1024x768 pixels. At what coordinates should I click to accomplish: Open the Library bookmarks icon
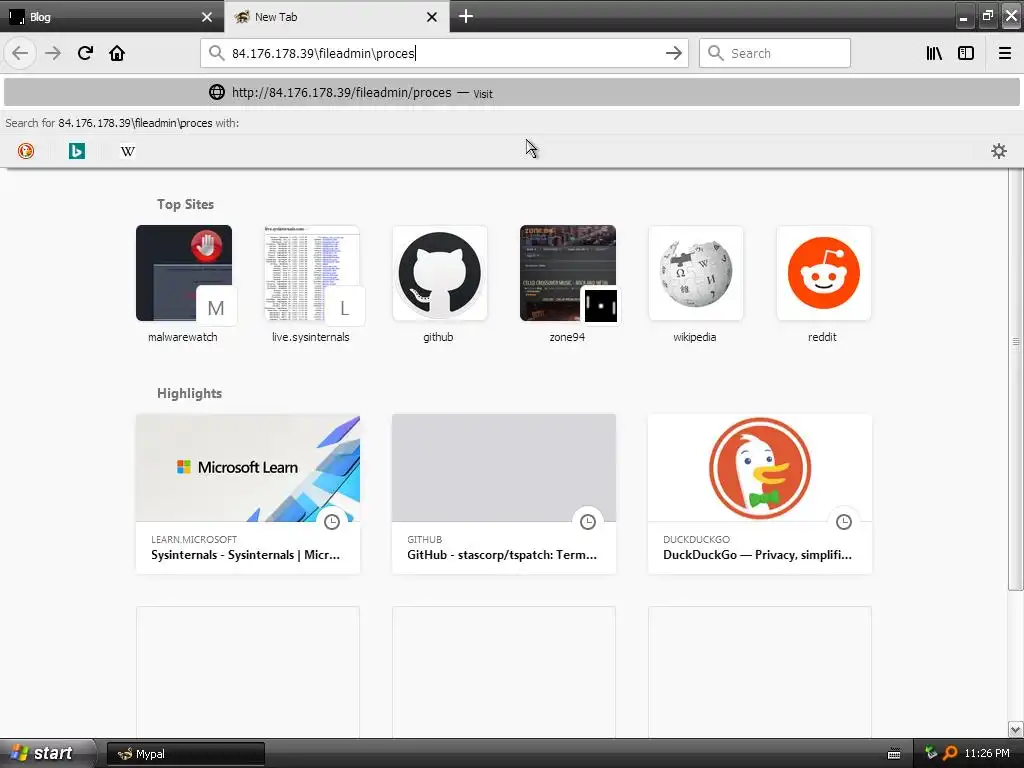[x=934, y=54]
